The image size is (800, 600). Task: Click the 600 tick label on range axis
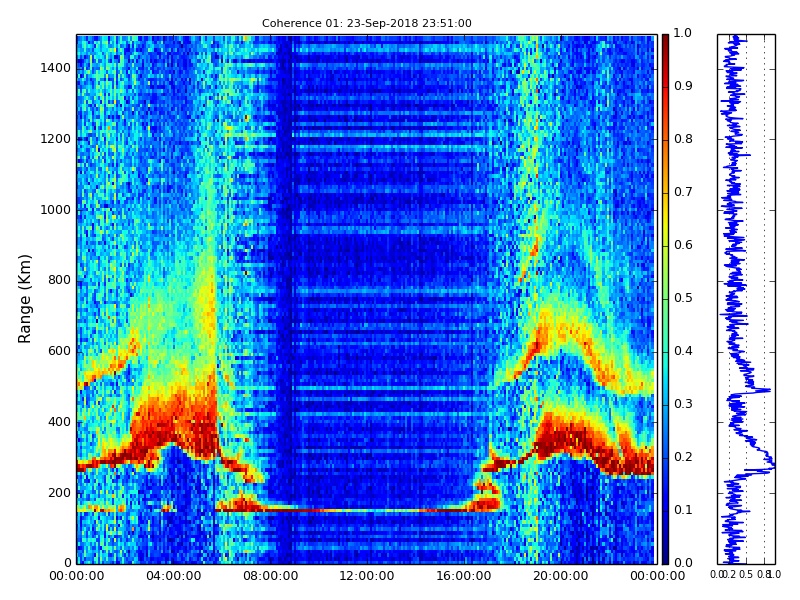pyautogui.click(x=60, y=351)
